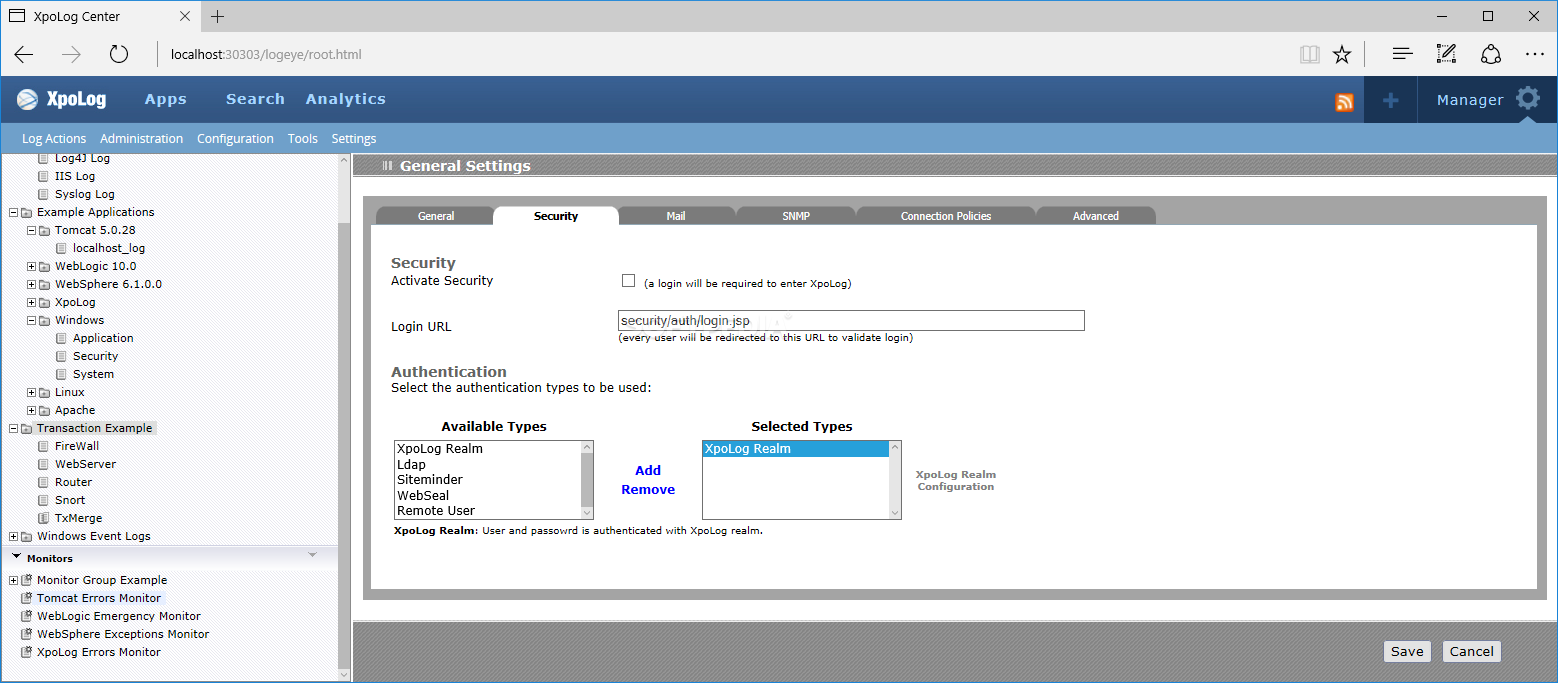Click the IIS Log file icon
Image resolution: width=1558 pixels, height=683 pixels.
43,176
